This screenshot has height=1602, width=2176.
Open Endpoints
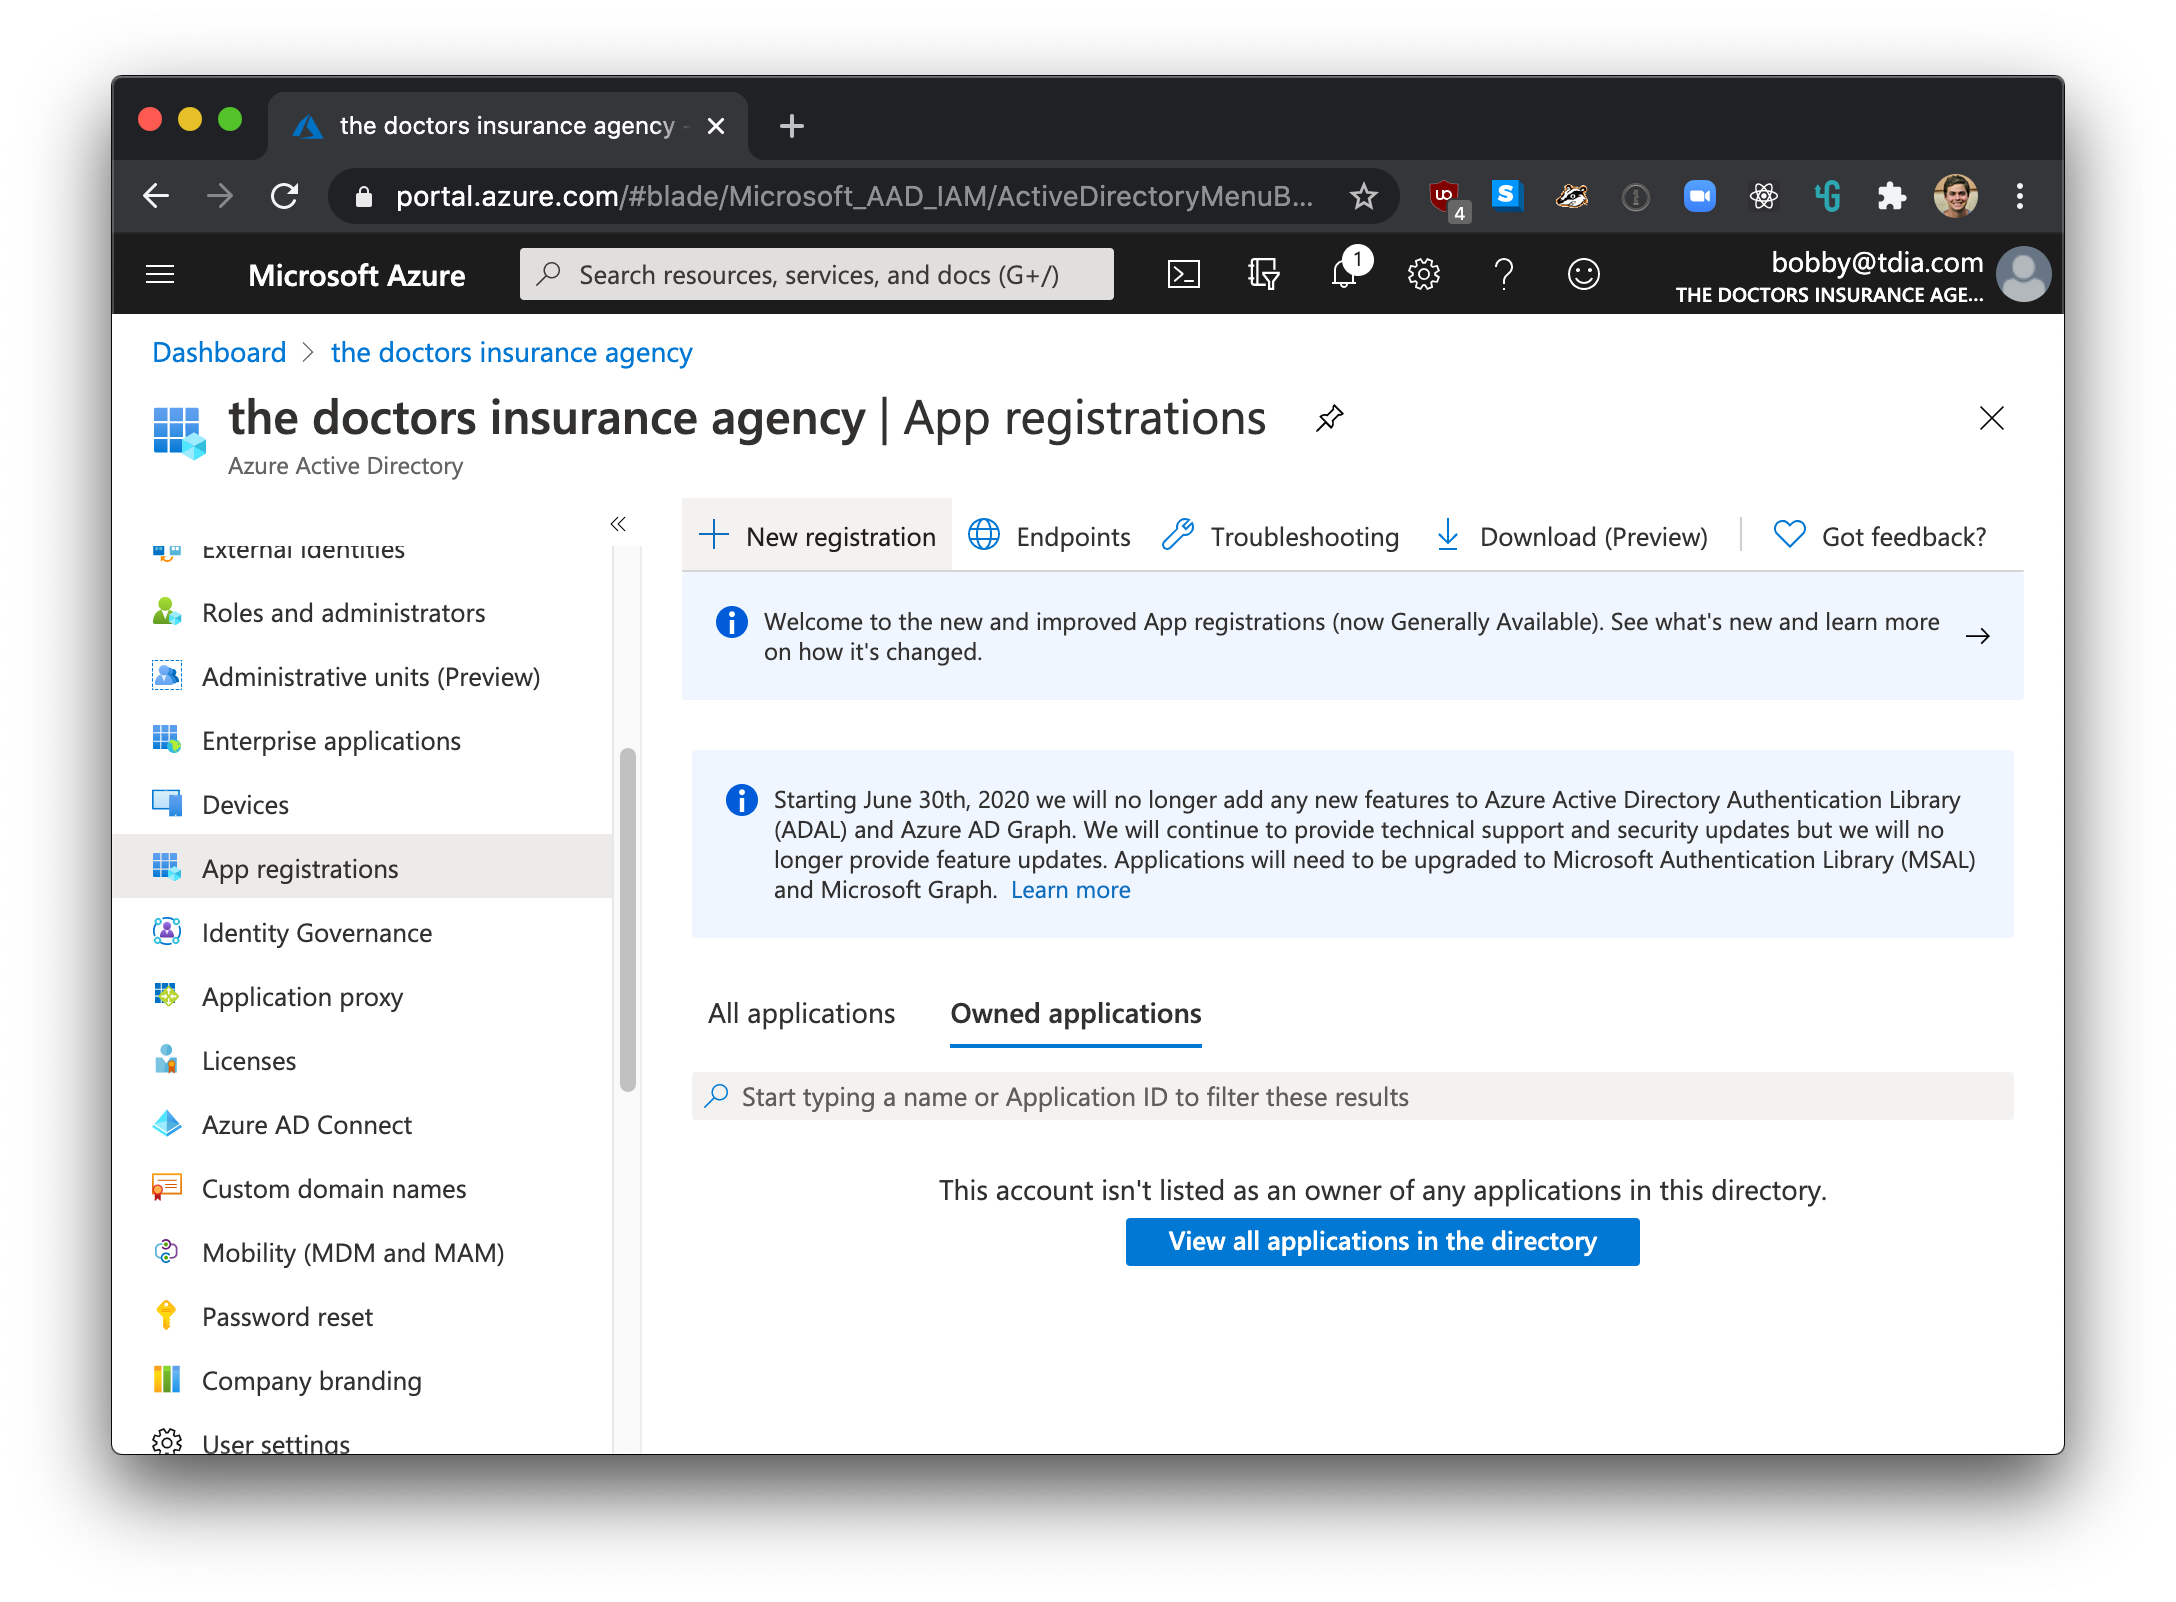pos(1050,536)
